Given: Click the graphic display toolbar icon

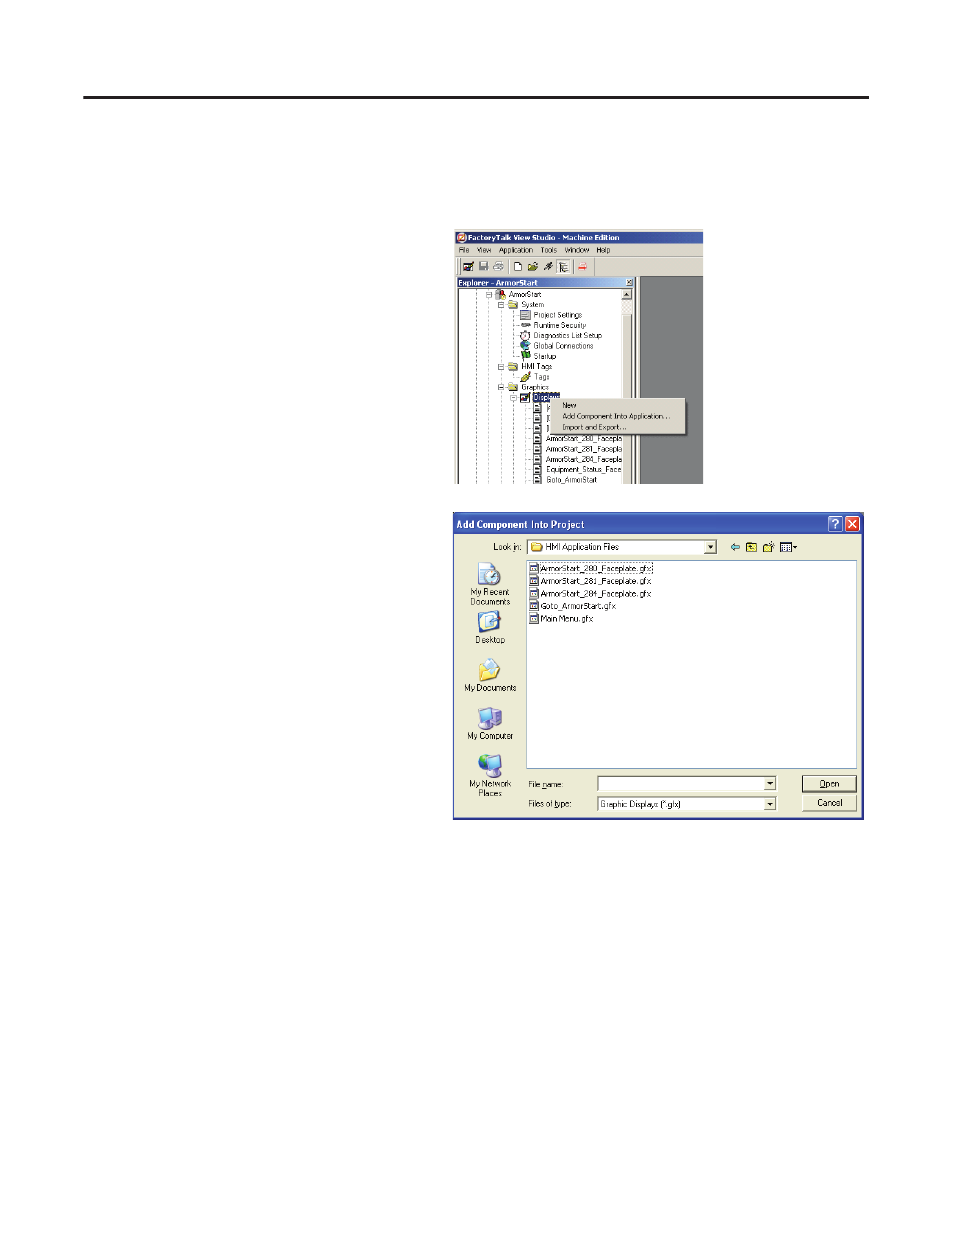Looking at the screenshot, I should pyautogui.click(x=468, y=267).
